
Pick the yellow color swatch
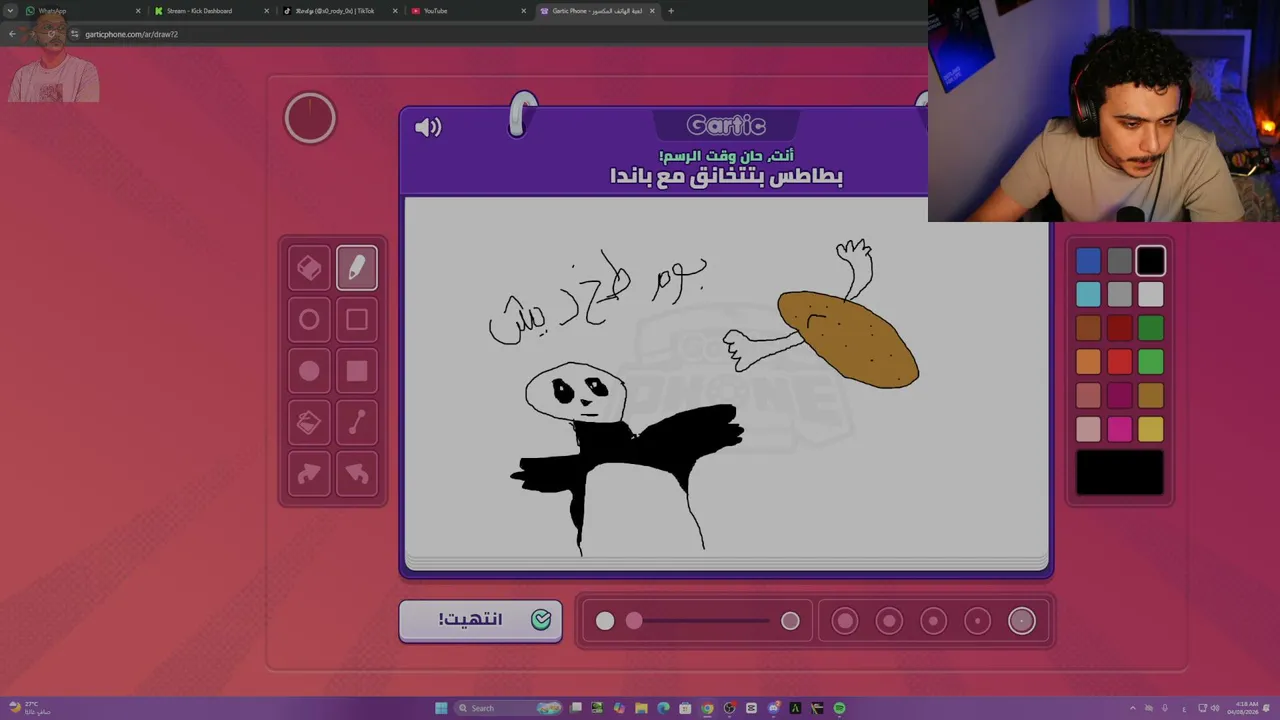click(1151, 430)
